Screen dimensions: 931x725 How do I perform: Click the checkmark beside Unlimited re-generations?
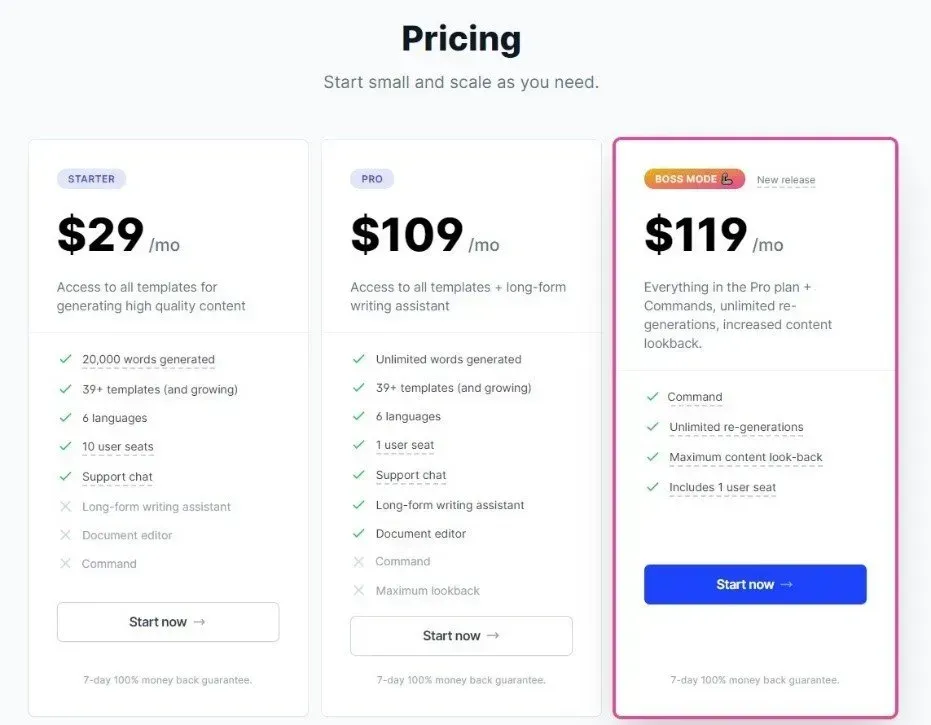coord(653,426)
